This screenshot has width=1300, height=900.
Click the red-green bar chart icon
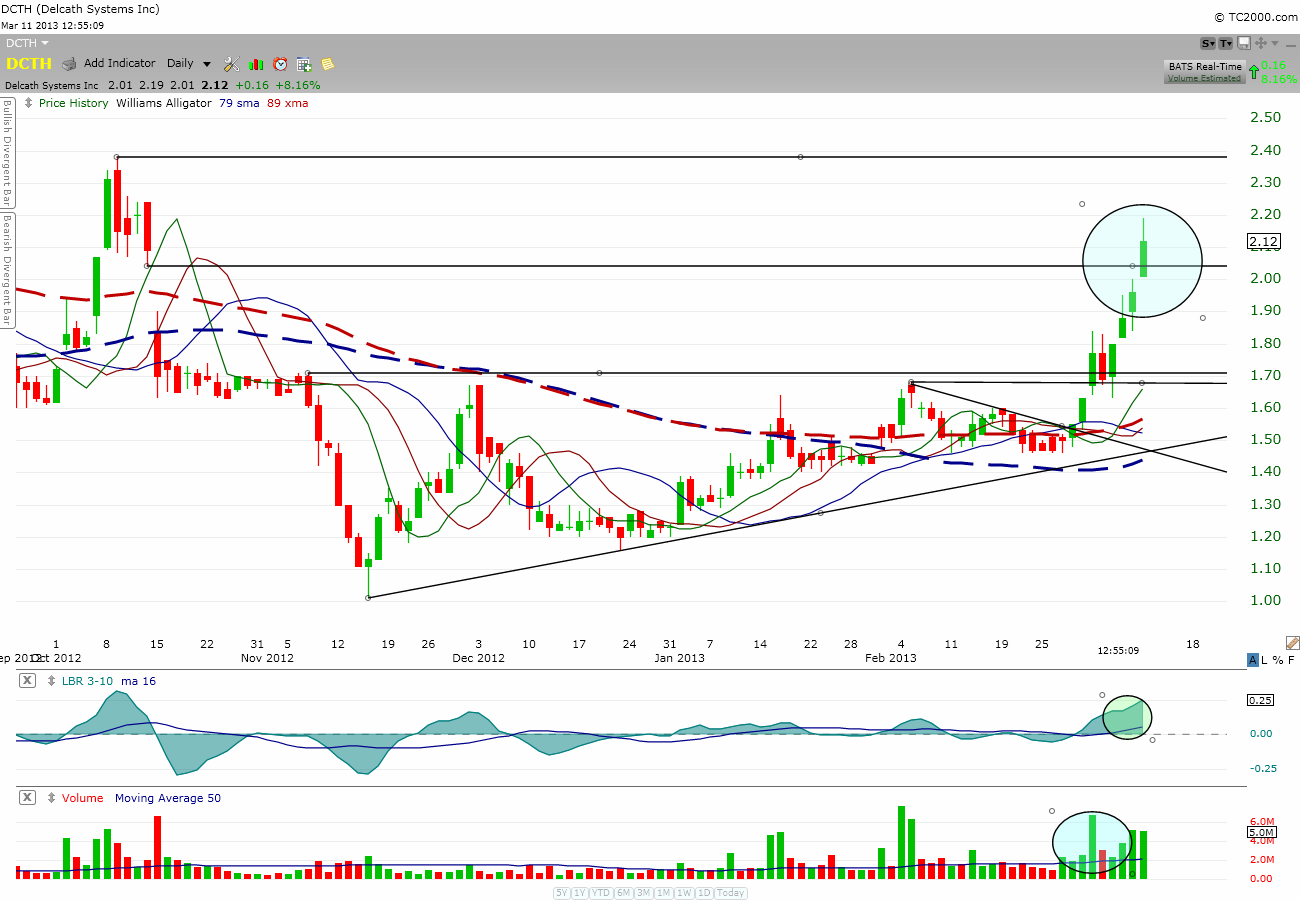tap(256, 64)
